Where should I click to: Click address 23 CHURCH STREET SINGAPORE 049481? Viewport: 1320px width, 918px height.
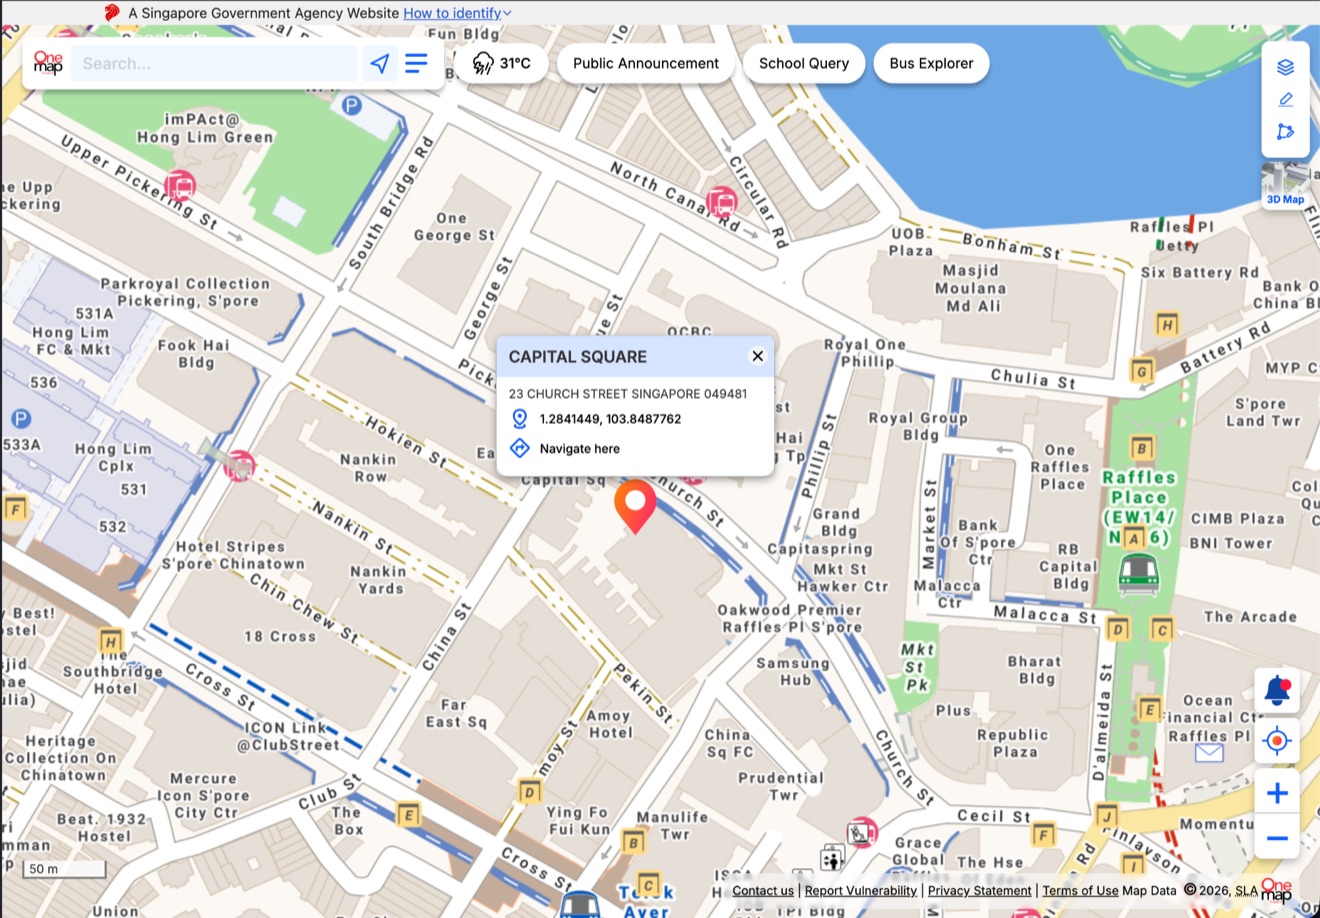[x=628, y=393]
